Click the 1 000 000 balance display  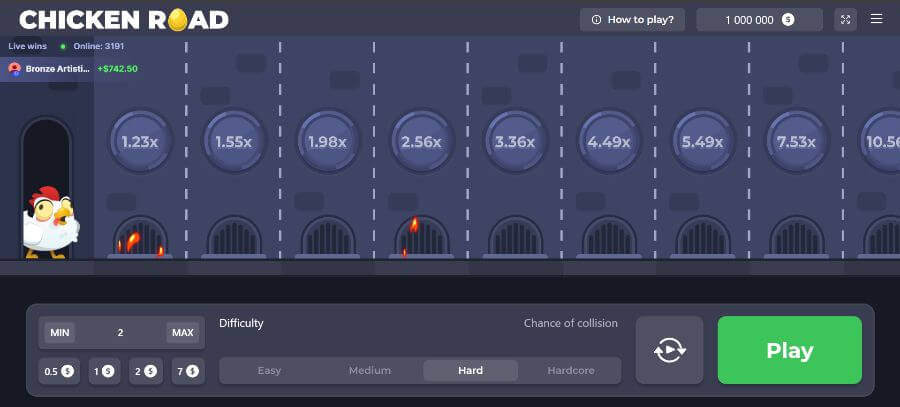click(x=759, y=19)
